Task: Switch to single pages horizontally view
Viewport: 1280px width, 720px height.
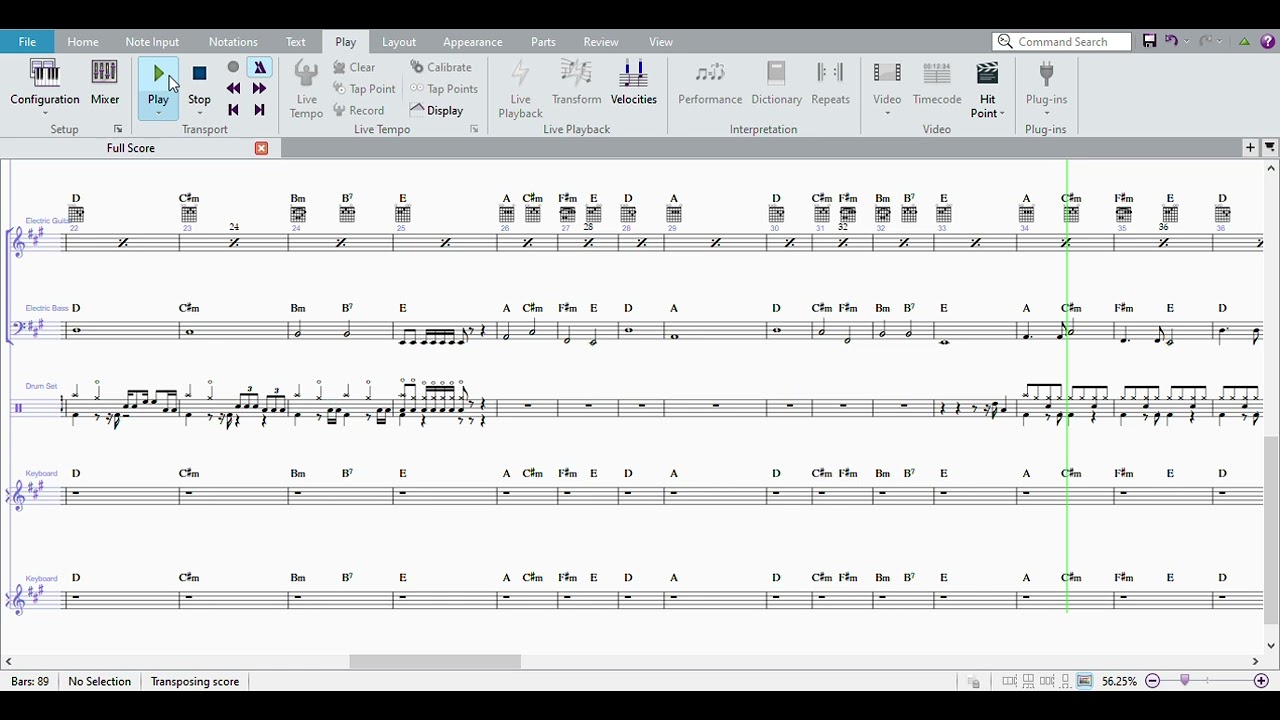Action: (1048, 681)
